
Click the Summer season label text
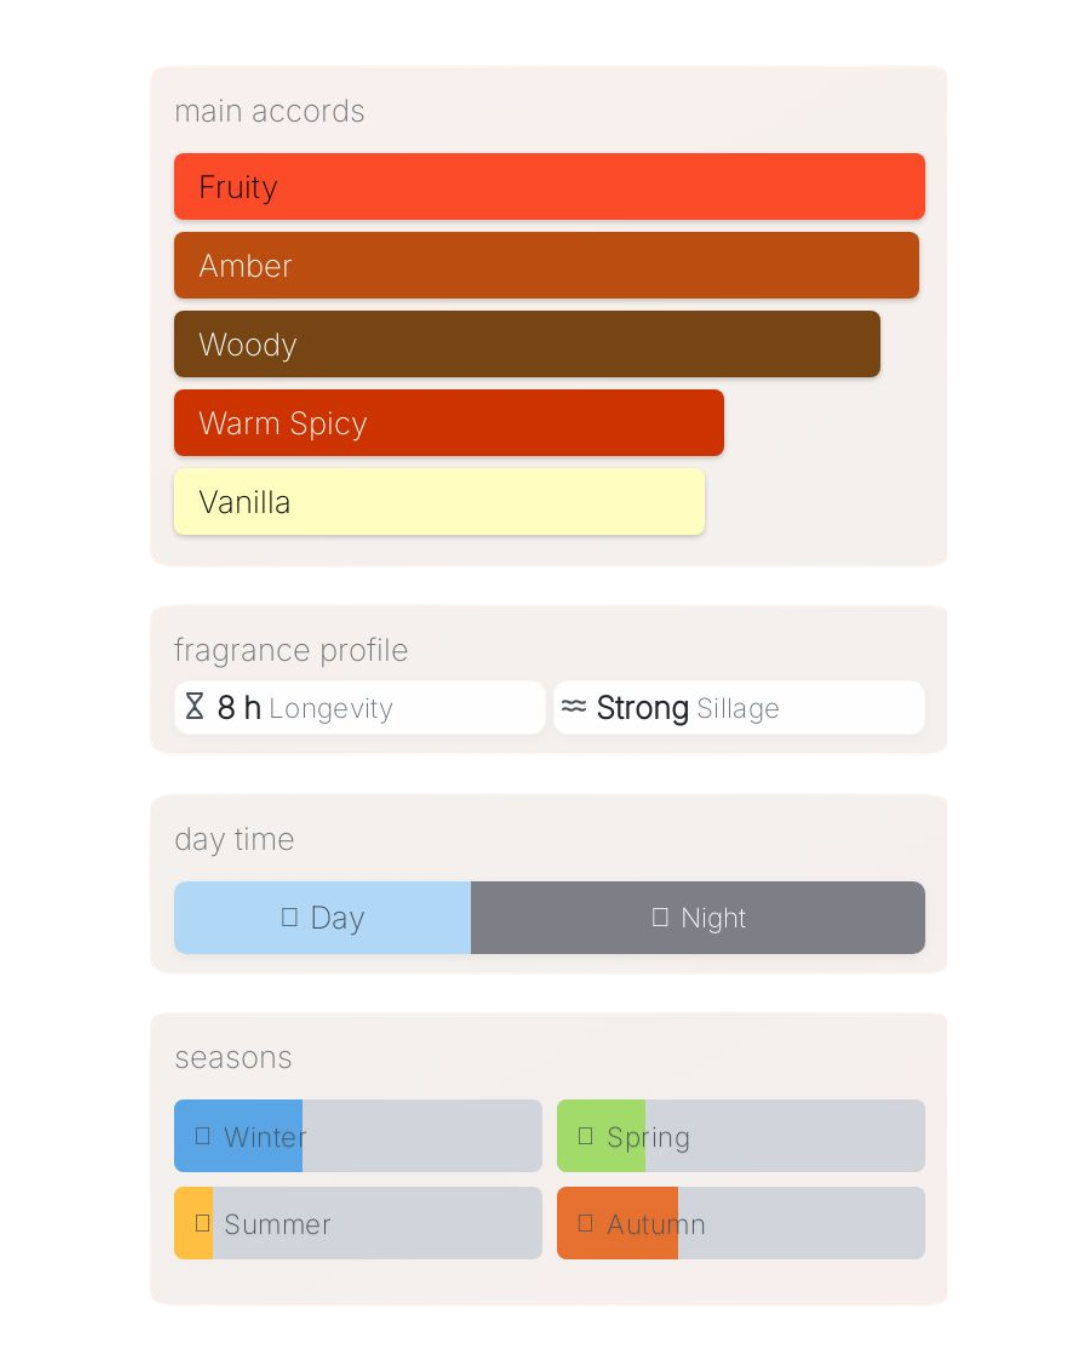coord(277,1224)
